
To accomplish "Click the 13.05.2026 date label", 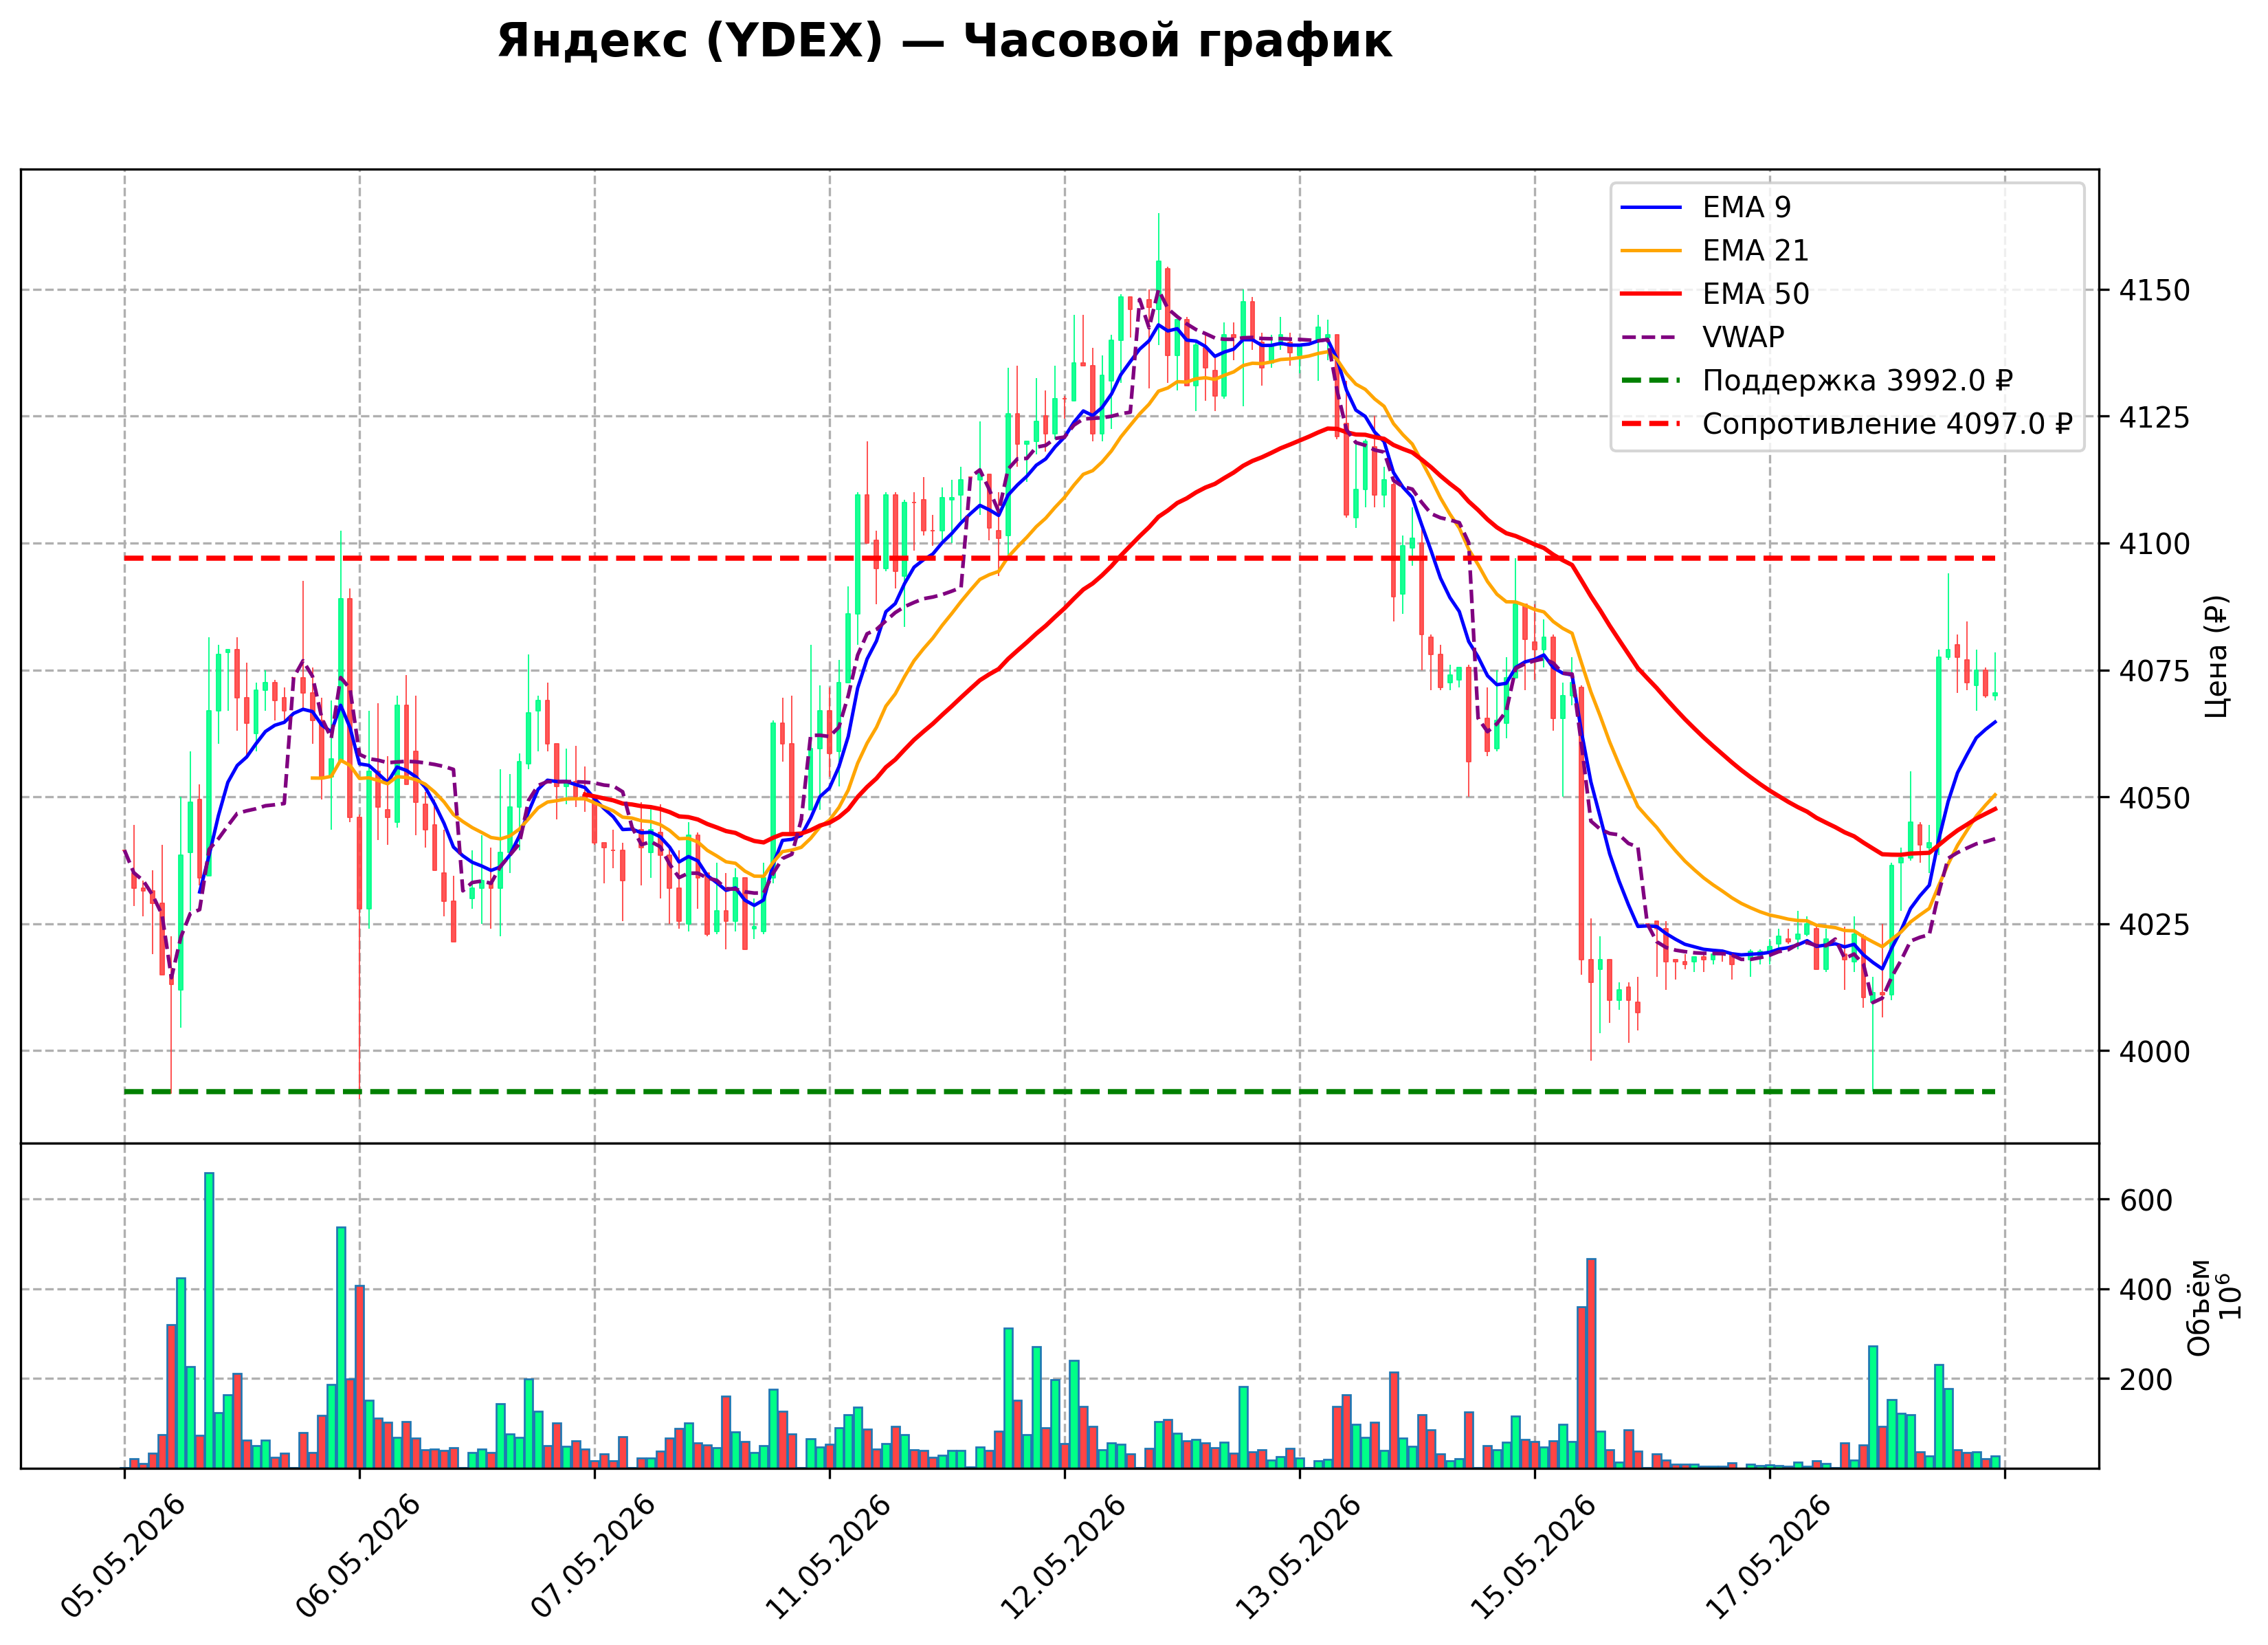I will coord(1298,1557).
